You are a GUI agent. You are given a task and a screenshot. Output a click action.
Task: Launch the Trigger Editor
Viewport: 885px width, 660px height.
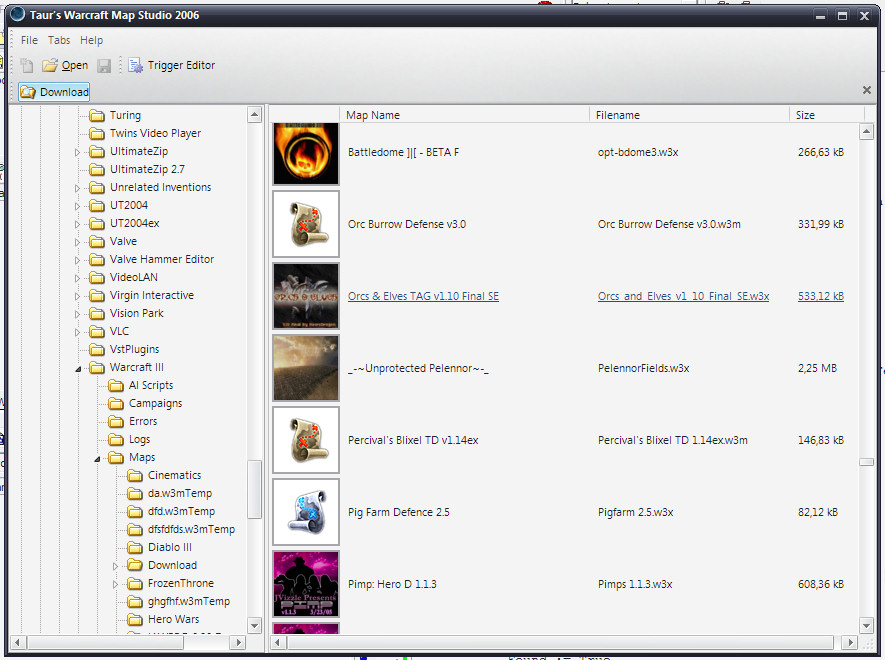click(x=172, y=65)
